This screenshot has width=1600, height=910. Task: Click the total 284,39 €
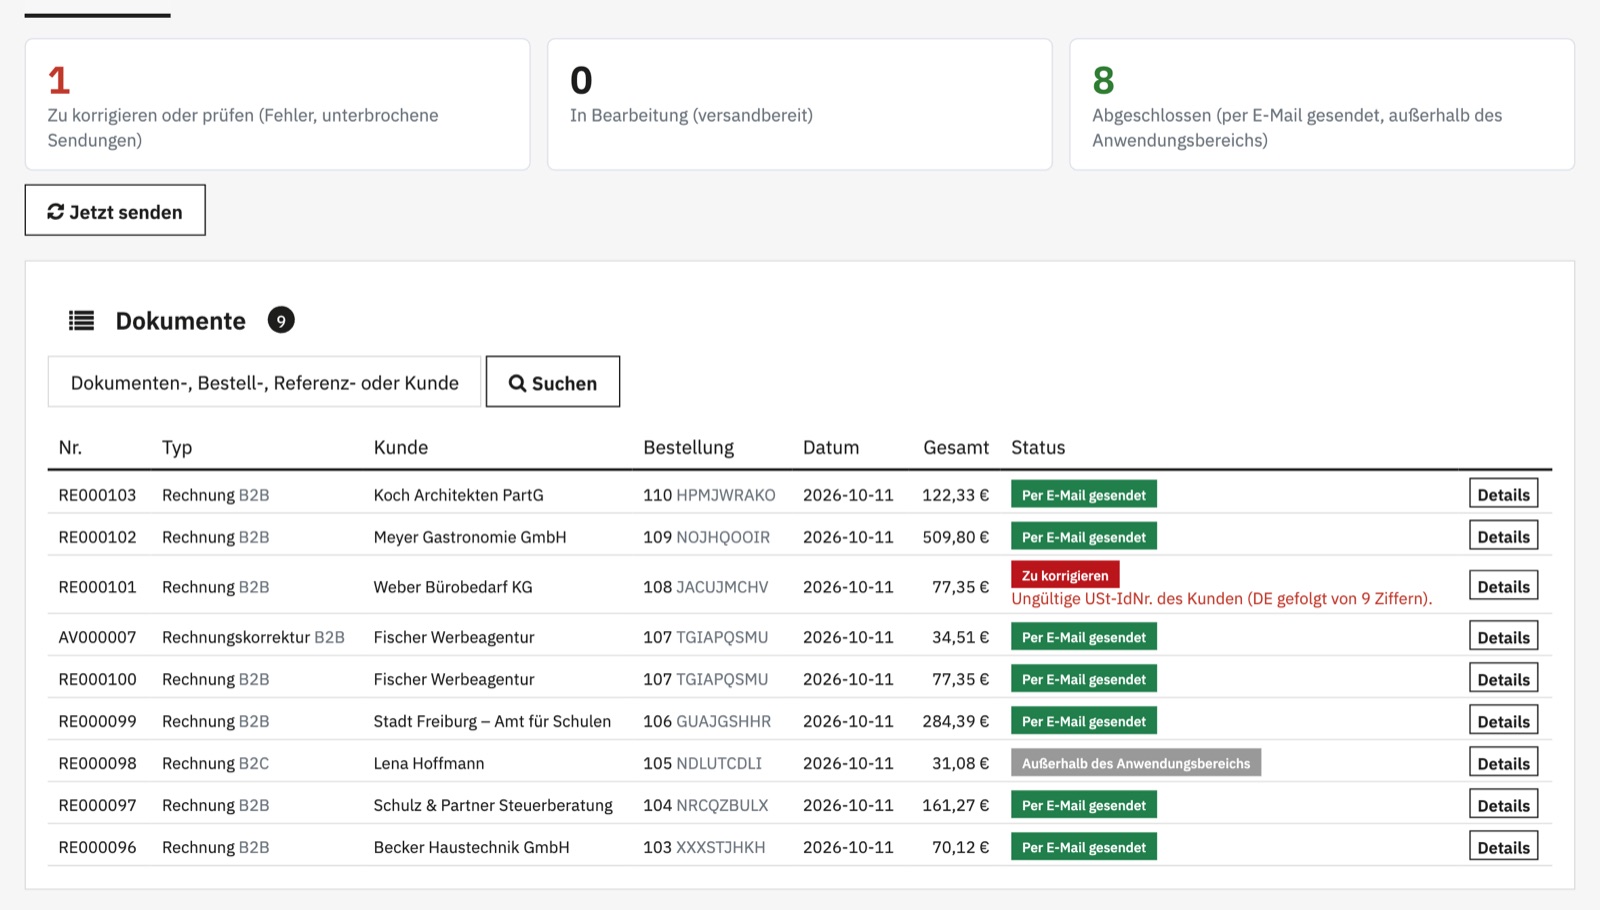click(x=956, y=721)
